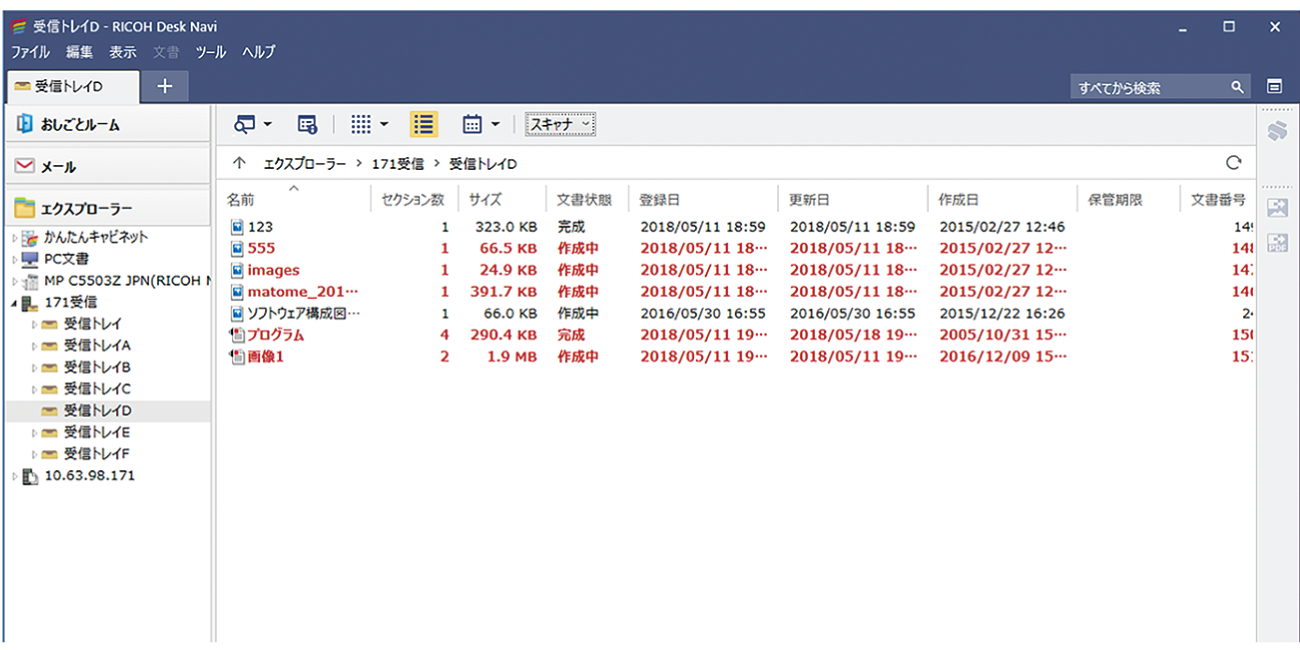Open the ファイル menu
1300x650 pixels.
pyautogui.click(x=30, y=52)
